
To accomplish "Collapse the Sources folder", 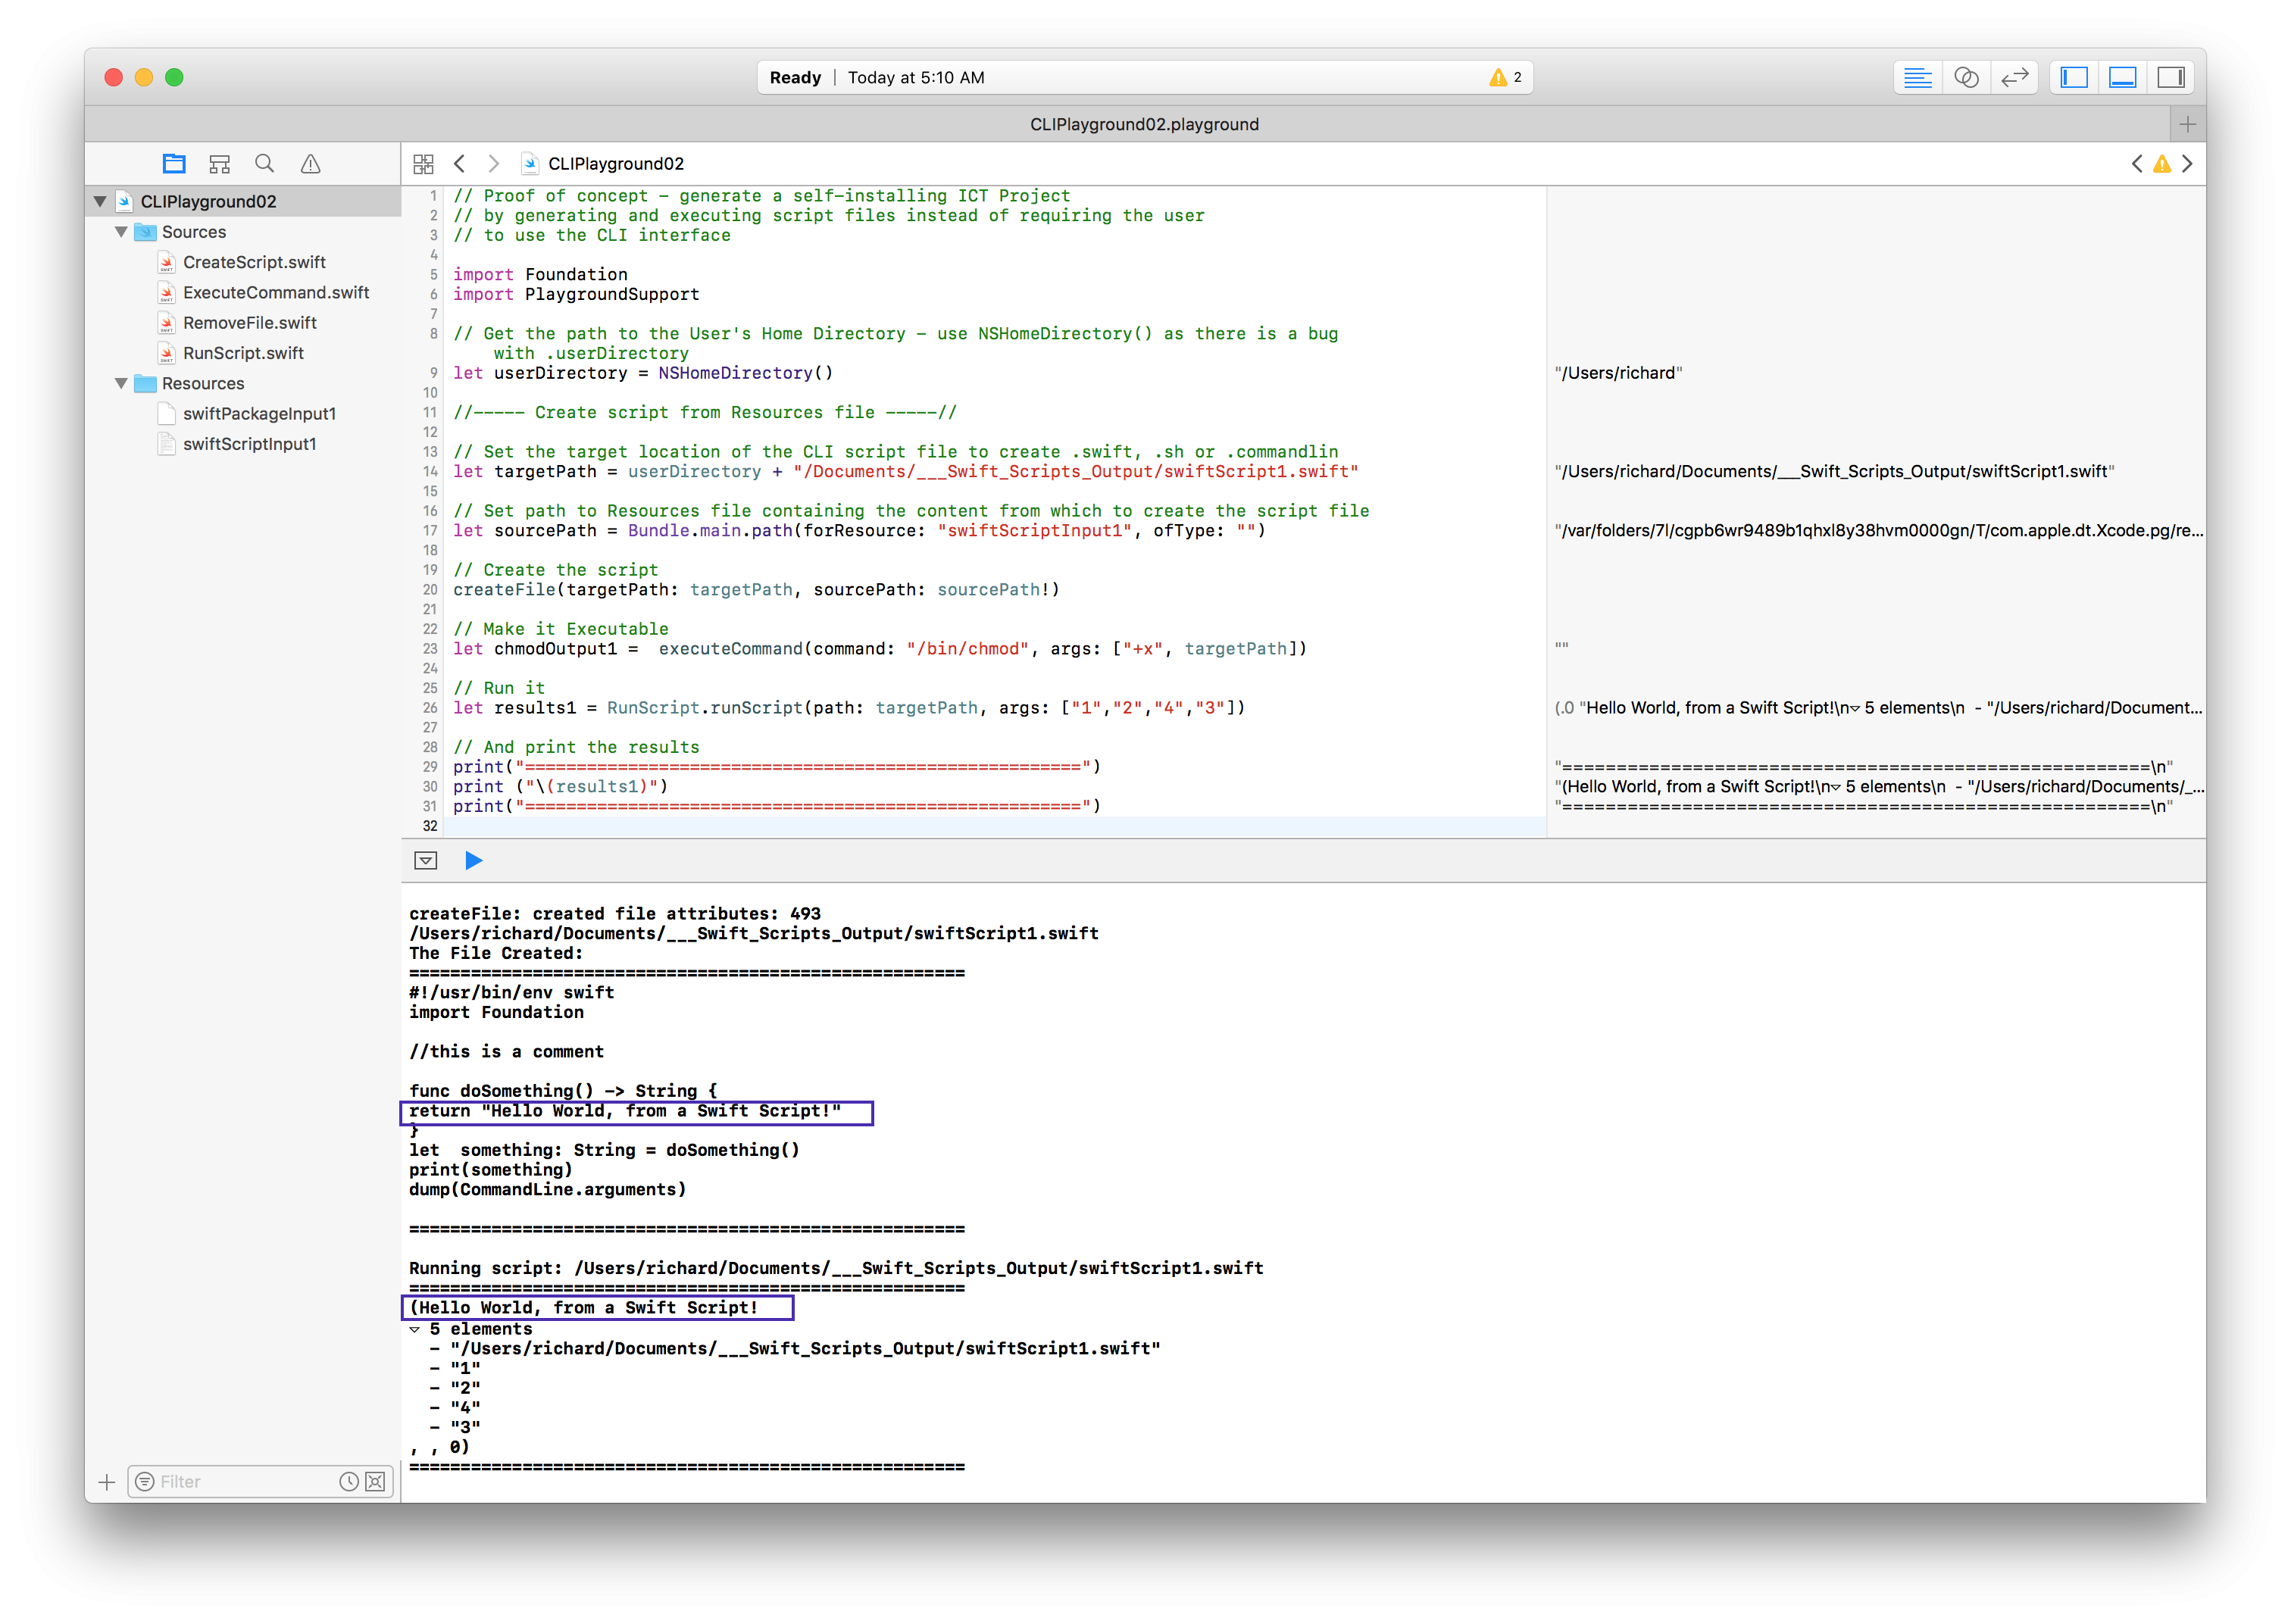I will (x=121, y=232).
